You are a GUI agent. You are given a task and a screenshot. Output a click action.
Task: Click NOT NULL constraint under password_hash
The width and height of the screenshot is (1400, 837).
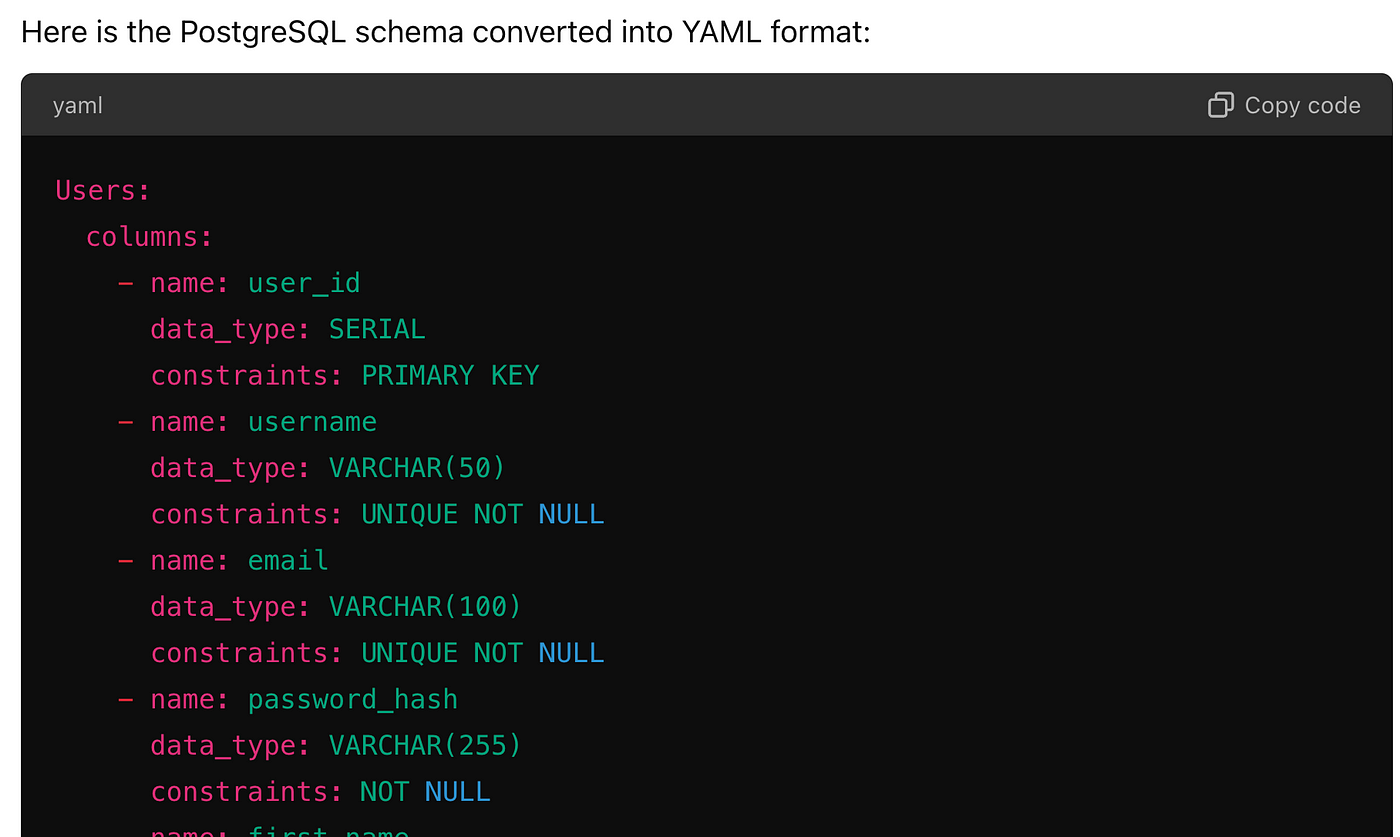(x=425, y=791)
